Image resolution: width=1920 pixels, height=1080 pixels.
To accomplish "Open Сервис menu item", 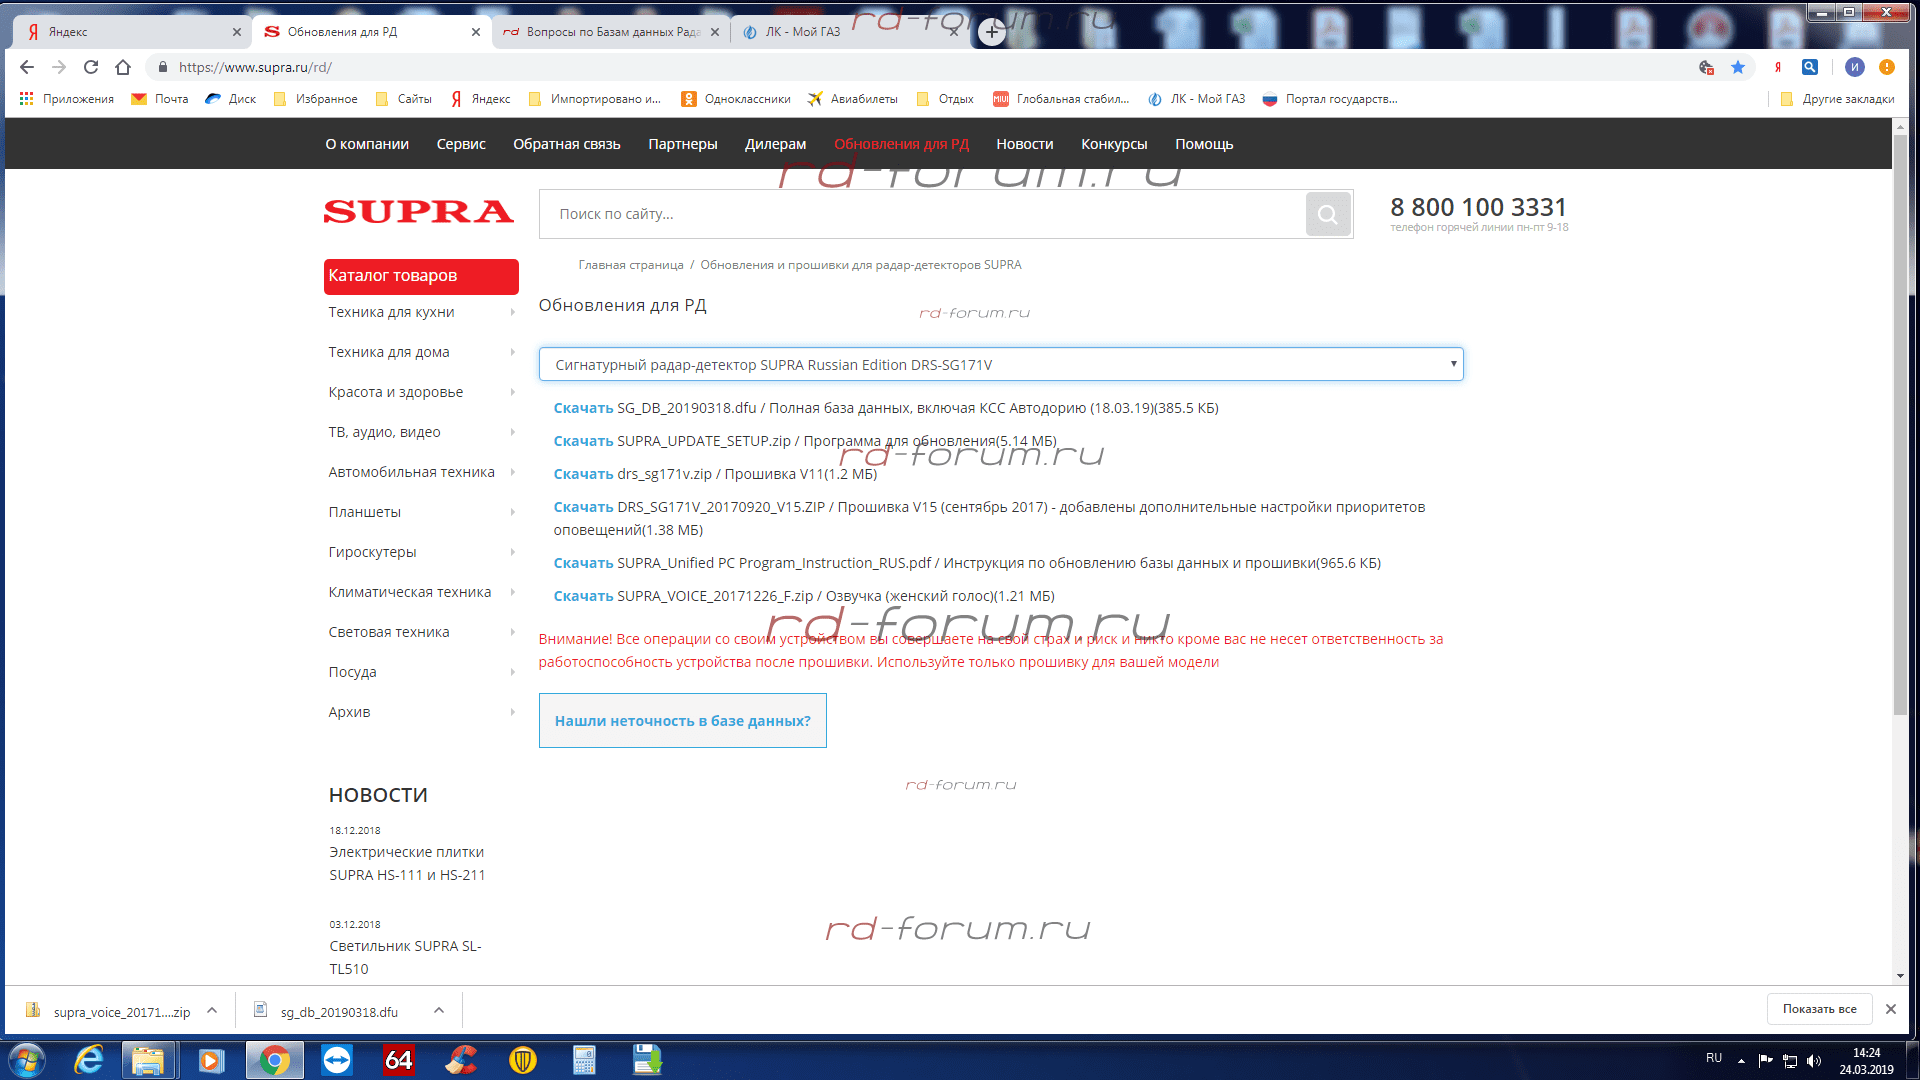I will click(461, 144).
